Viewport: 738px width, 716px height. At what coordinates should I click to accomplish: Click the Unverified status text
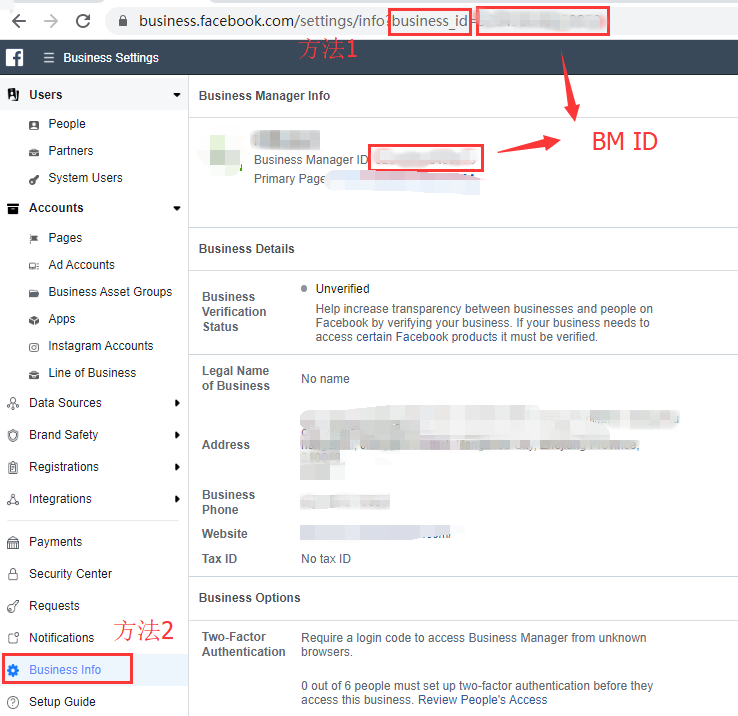click(343, 289)
